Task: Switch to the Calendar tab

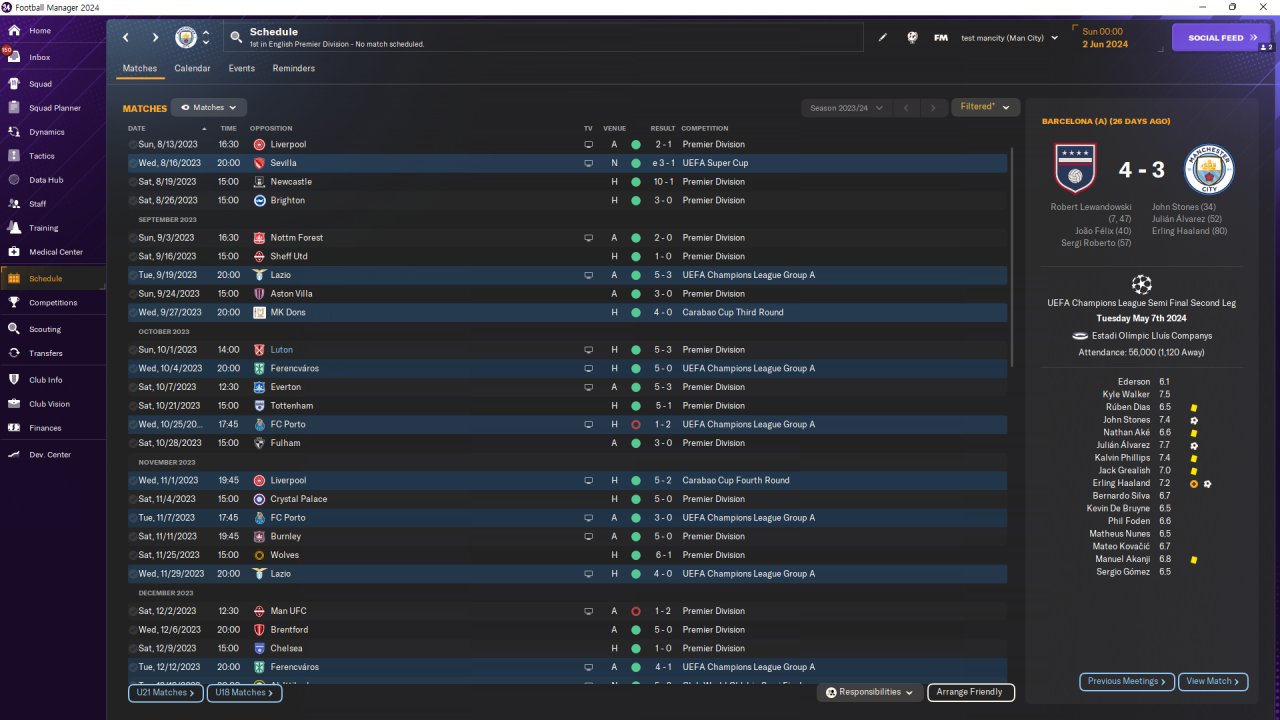Action: coord(192,68)
